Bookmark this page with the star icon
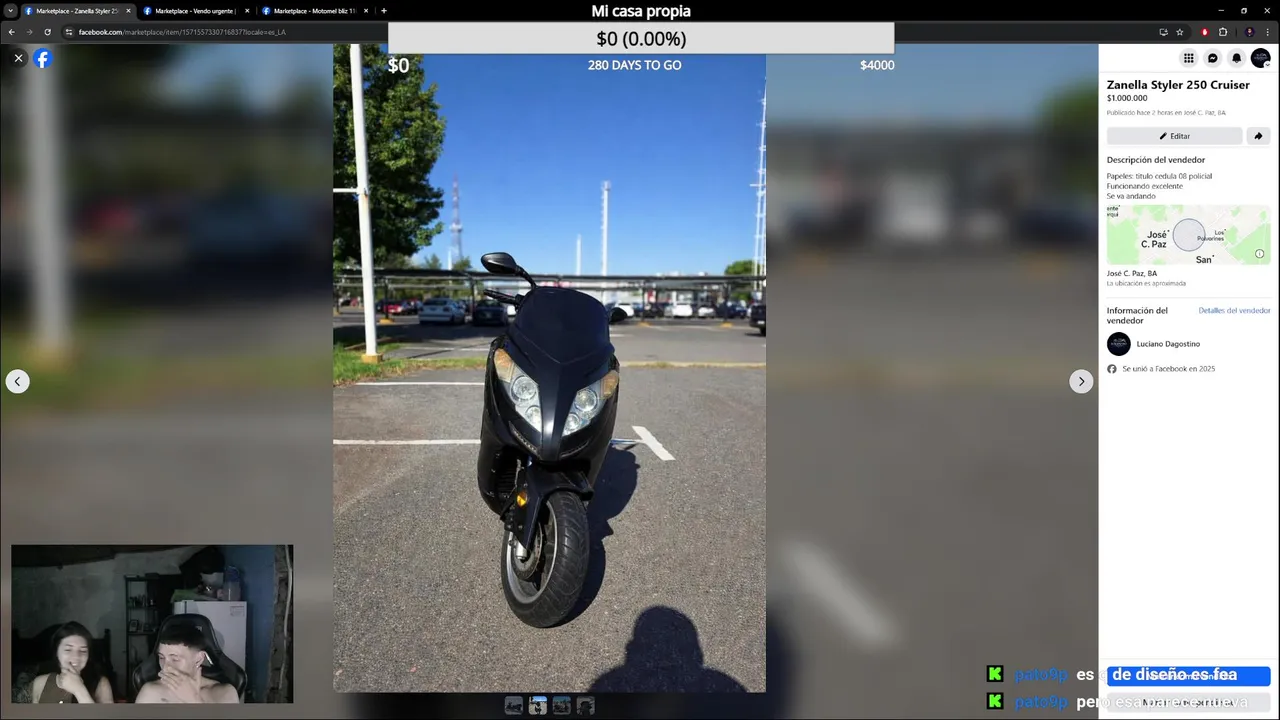The height and width of the screenshot is (720, 1280). (x=1180, y=32)
